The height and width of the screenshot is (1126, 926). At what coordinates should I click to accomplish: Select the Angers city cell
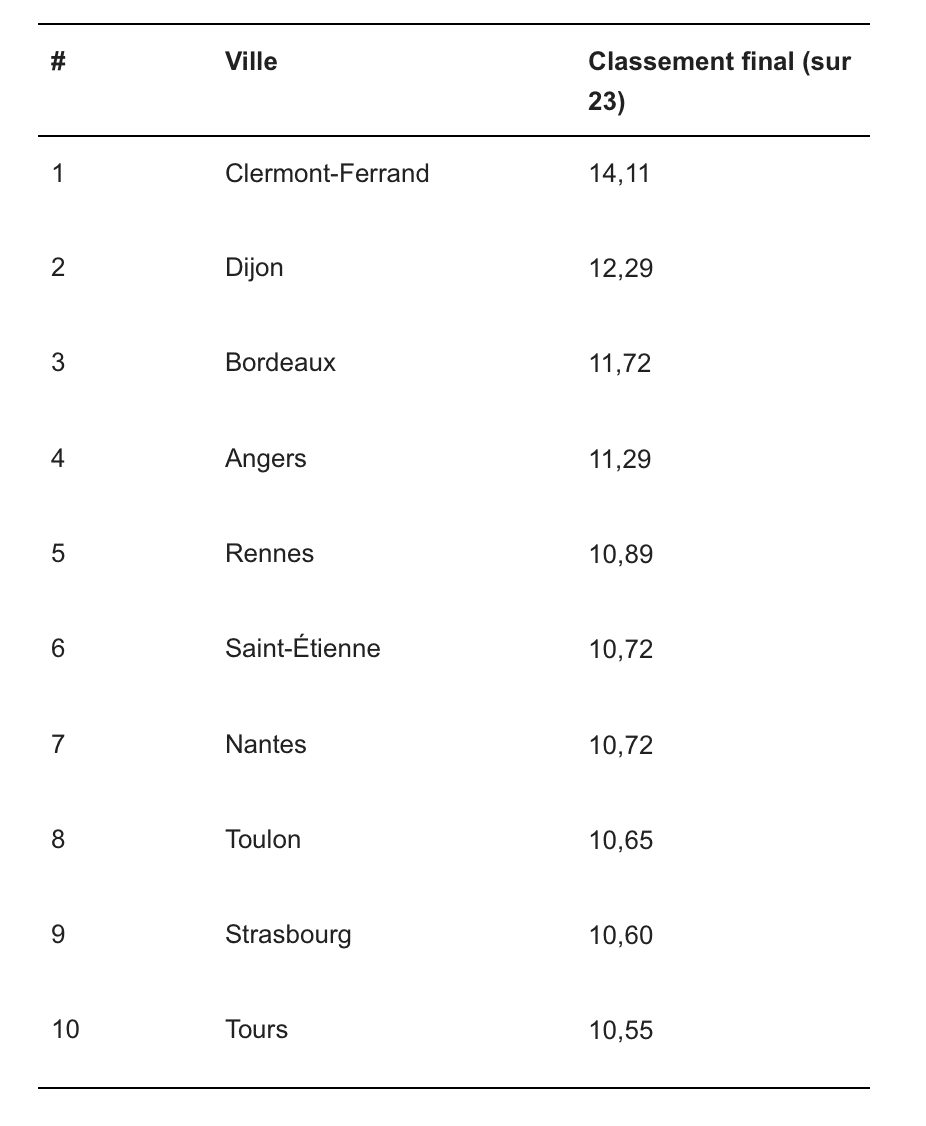(x=266, y=459)
